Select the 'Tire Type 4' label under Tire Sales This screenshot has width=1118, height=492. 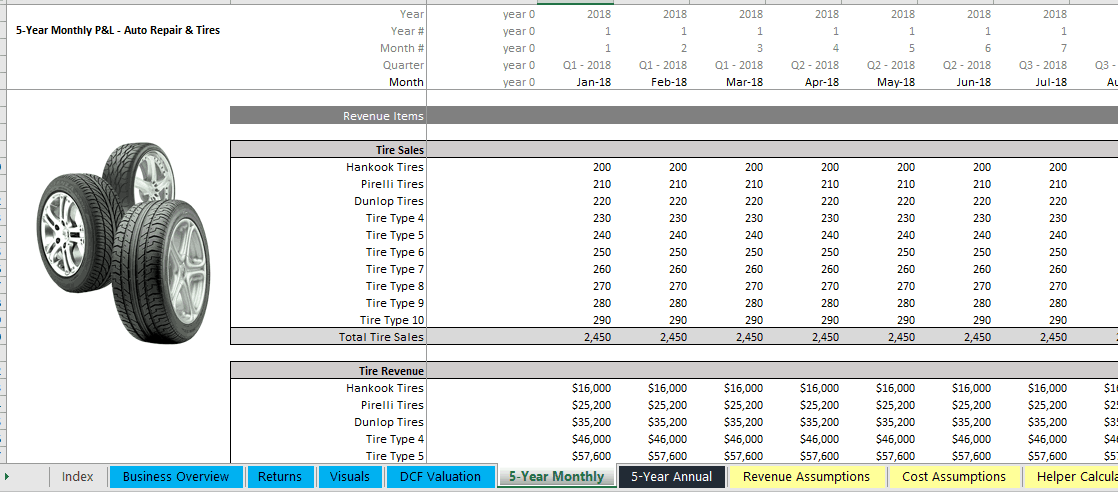(394, 218)
